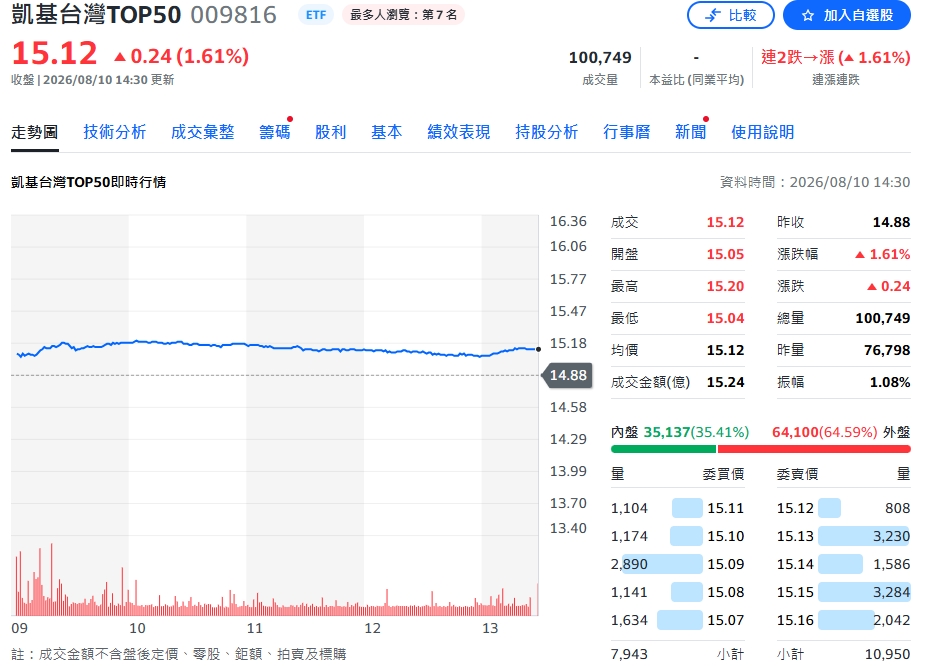Go to the 股利 tab

click(331, 132)
